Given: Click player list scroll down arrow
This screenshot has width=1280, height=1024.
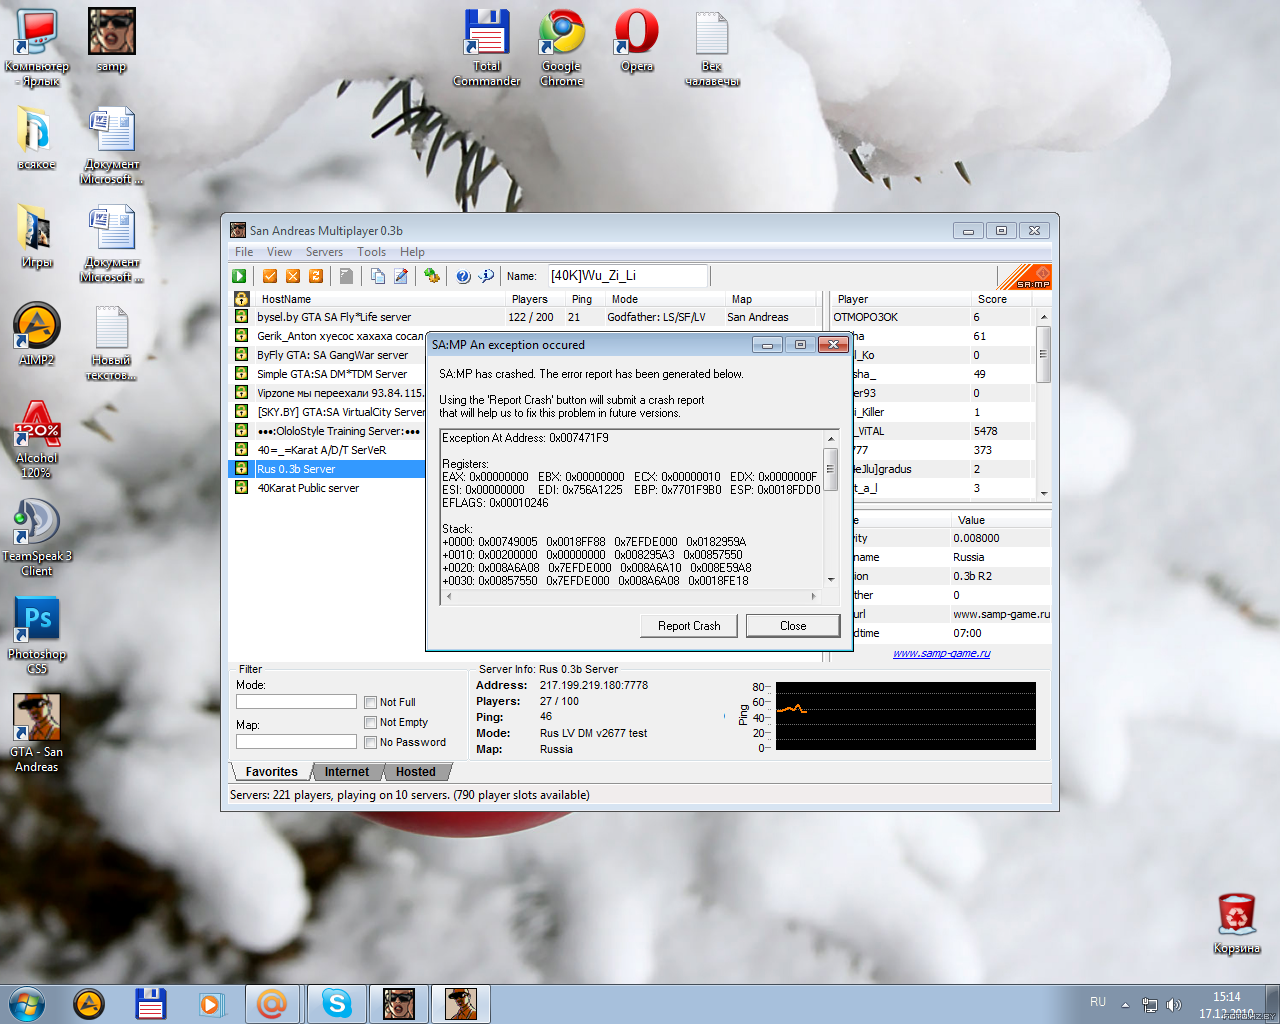Looking at the screenshot, I should click(1044, 493).
